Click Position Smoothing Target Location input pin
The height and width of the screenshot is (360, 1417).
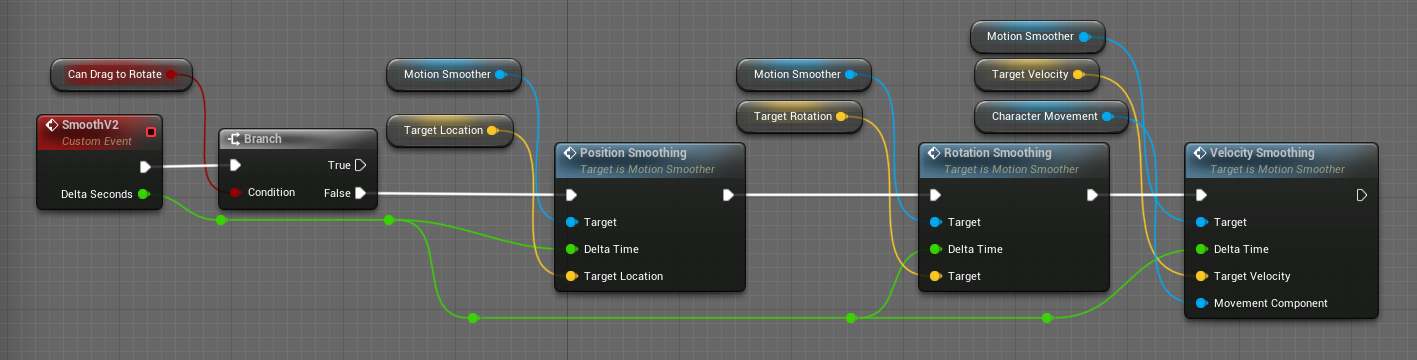(x=571, y=276)
